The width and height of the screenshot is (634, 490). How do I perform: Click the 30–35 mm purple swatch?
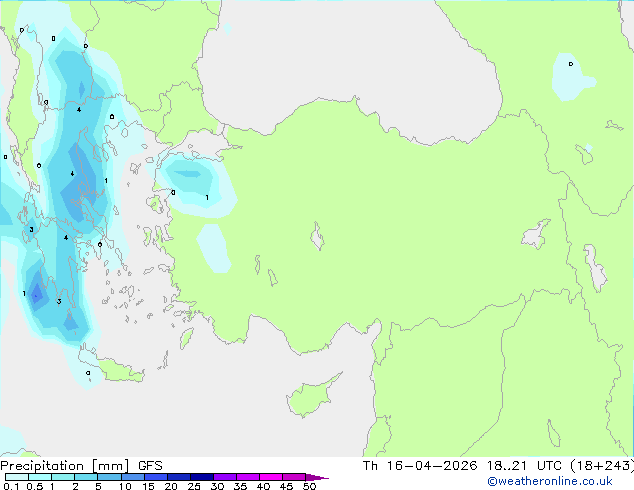point(224,477)
